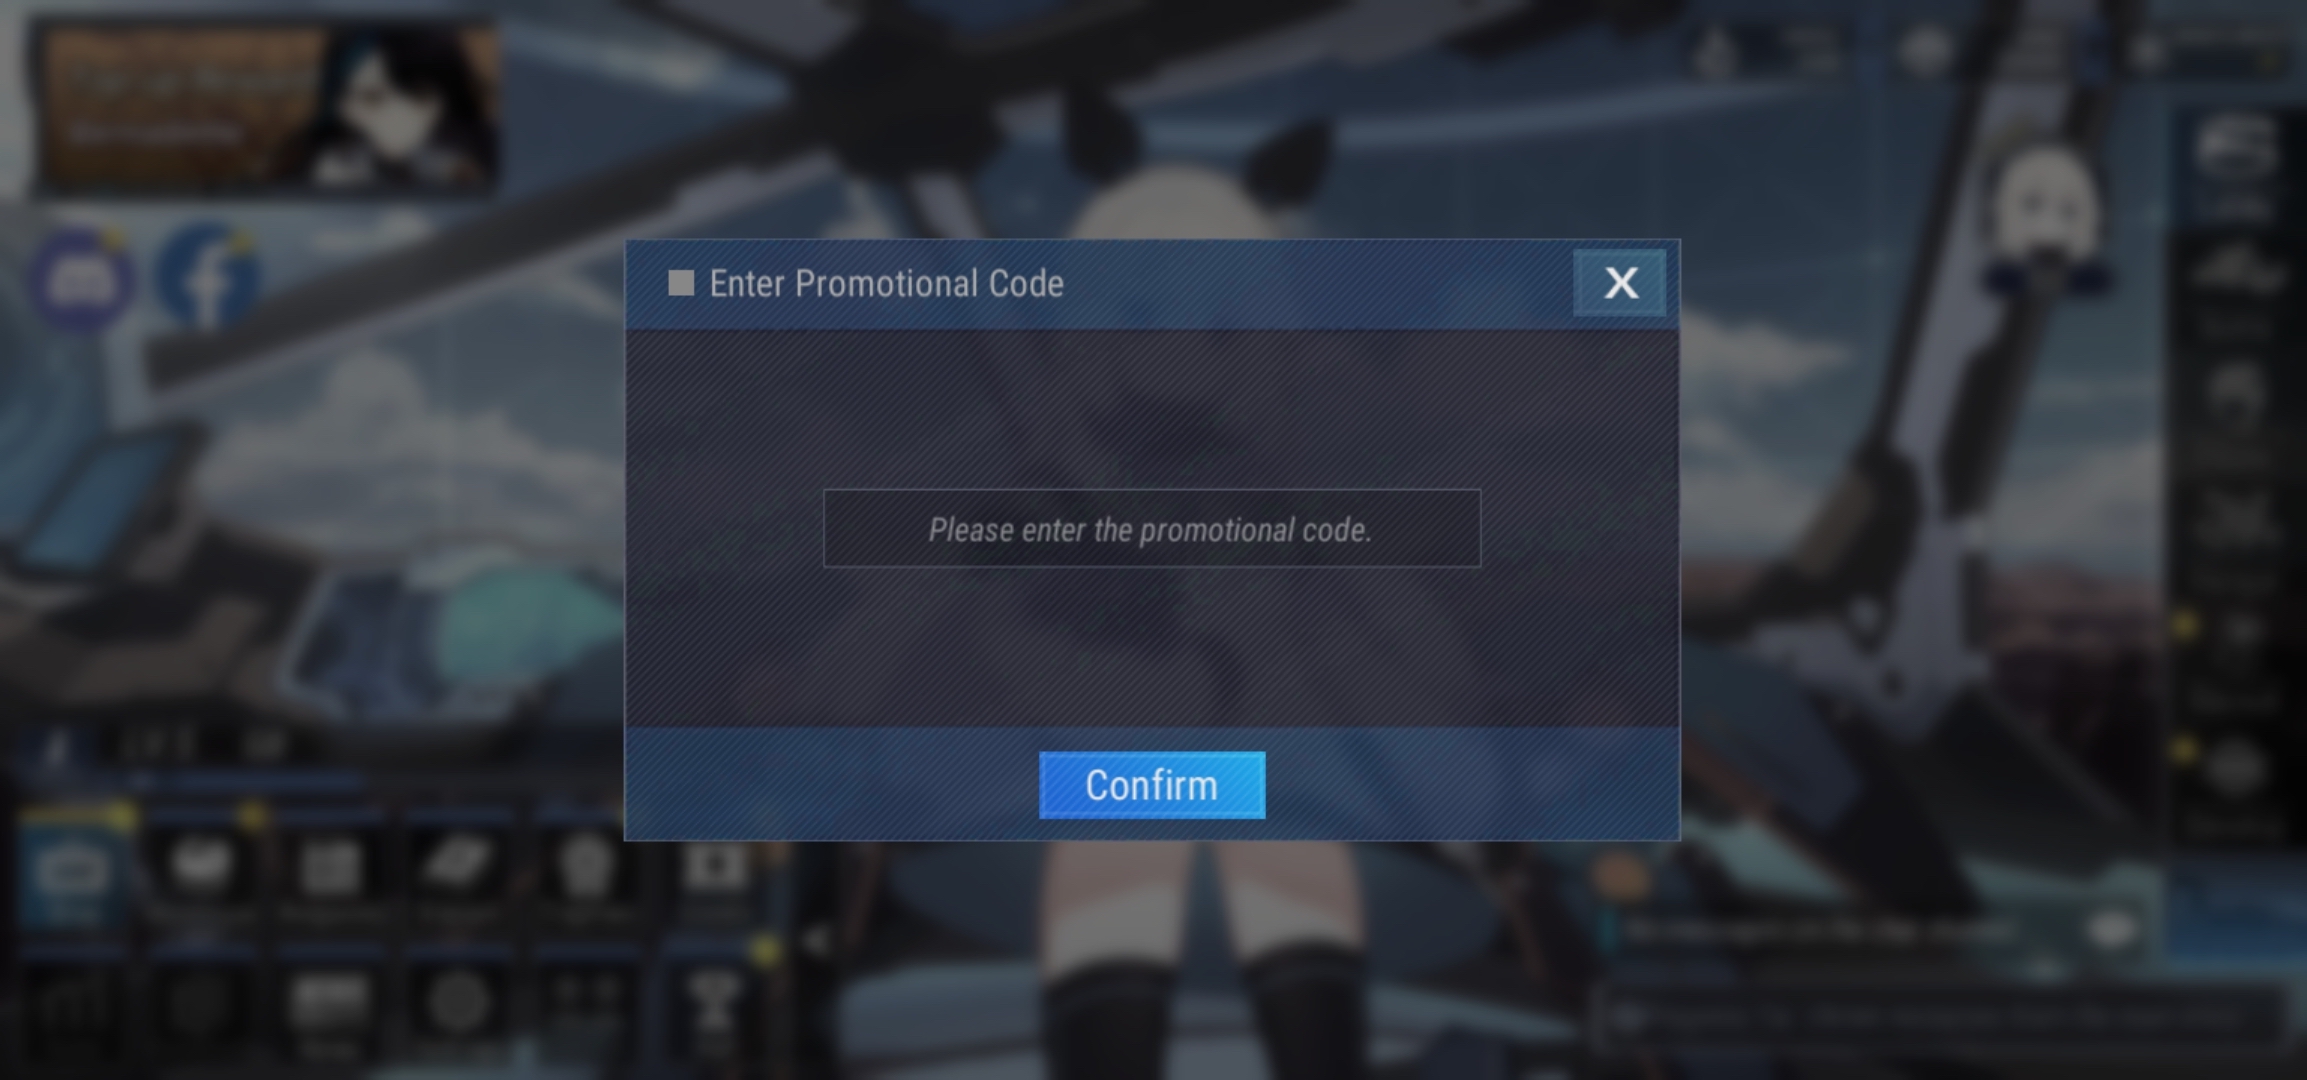Viewport: 2307px width, 1080px height.
Task: Click the white chat bubble icon beside the message bar
Action: point(2110,931)
